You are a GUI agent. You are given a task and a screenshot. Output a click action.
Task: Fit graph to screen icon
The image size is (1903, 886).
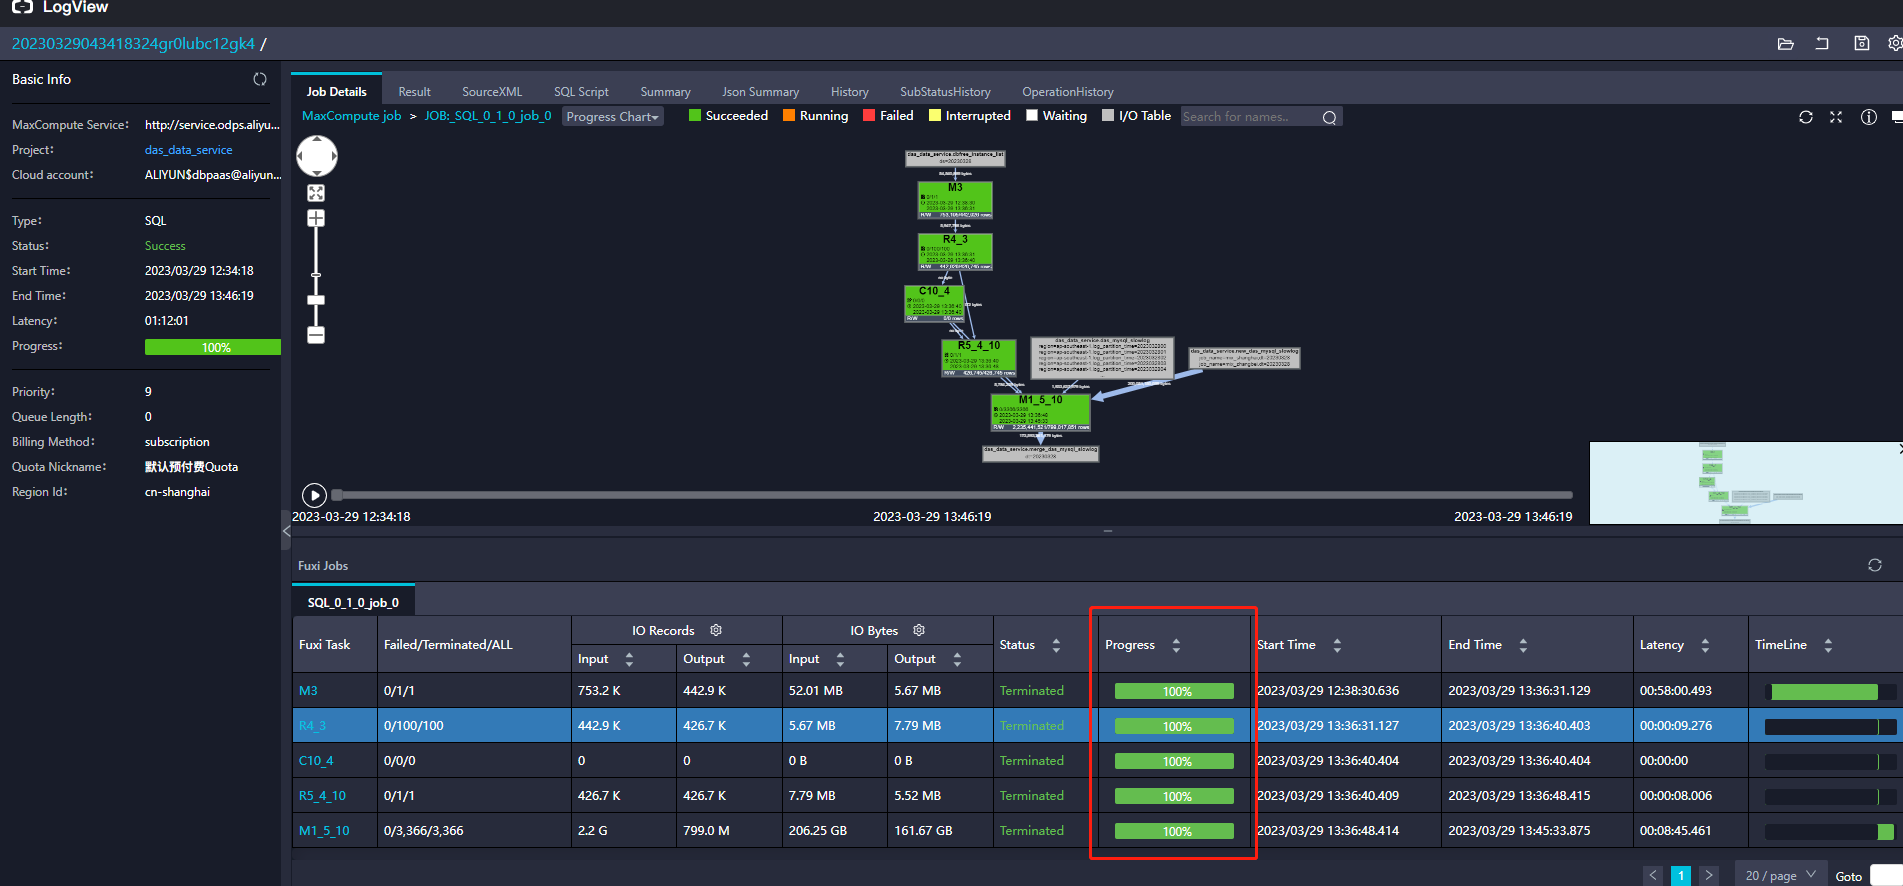click(316, 193)
